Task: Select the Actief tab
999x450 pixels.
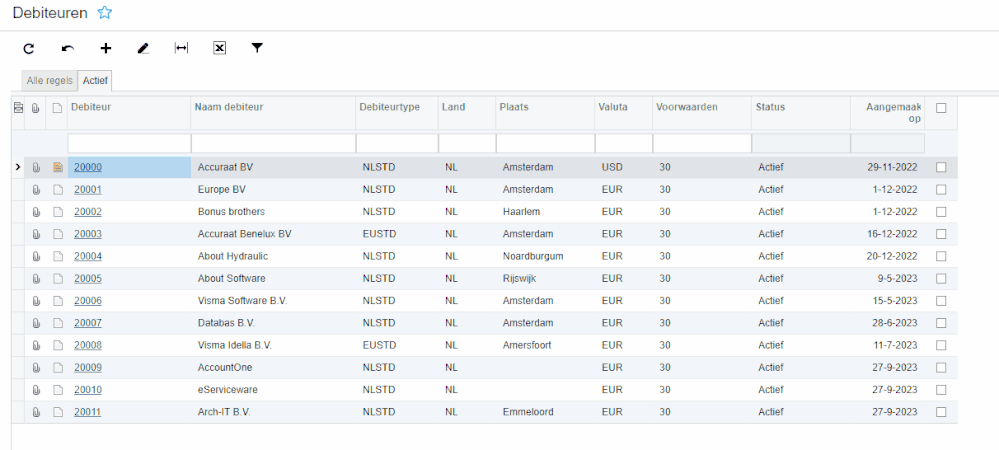Action: point(96,80)
